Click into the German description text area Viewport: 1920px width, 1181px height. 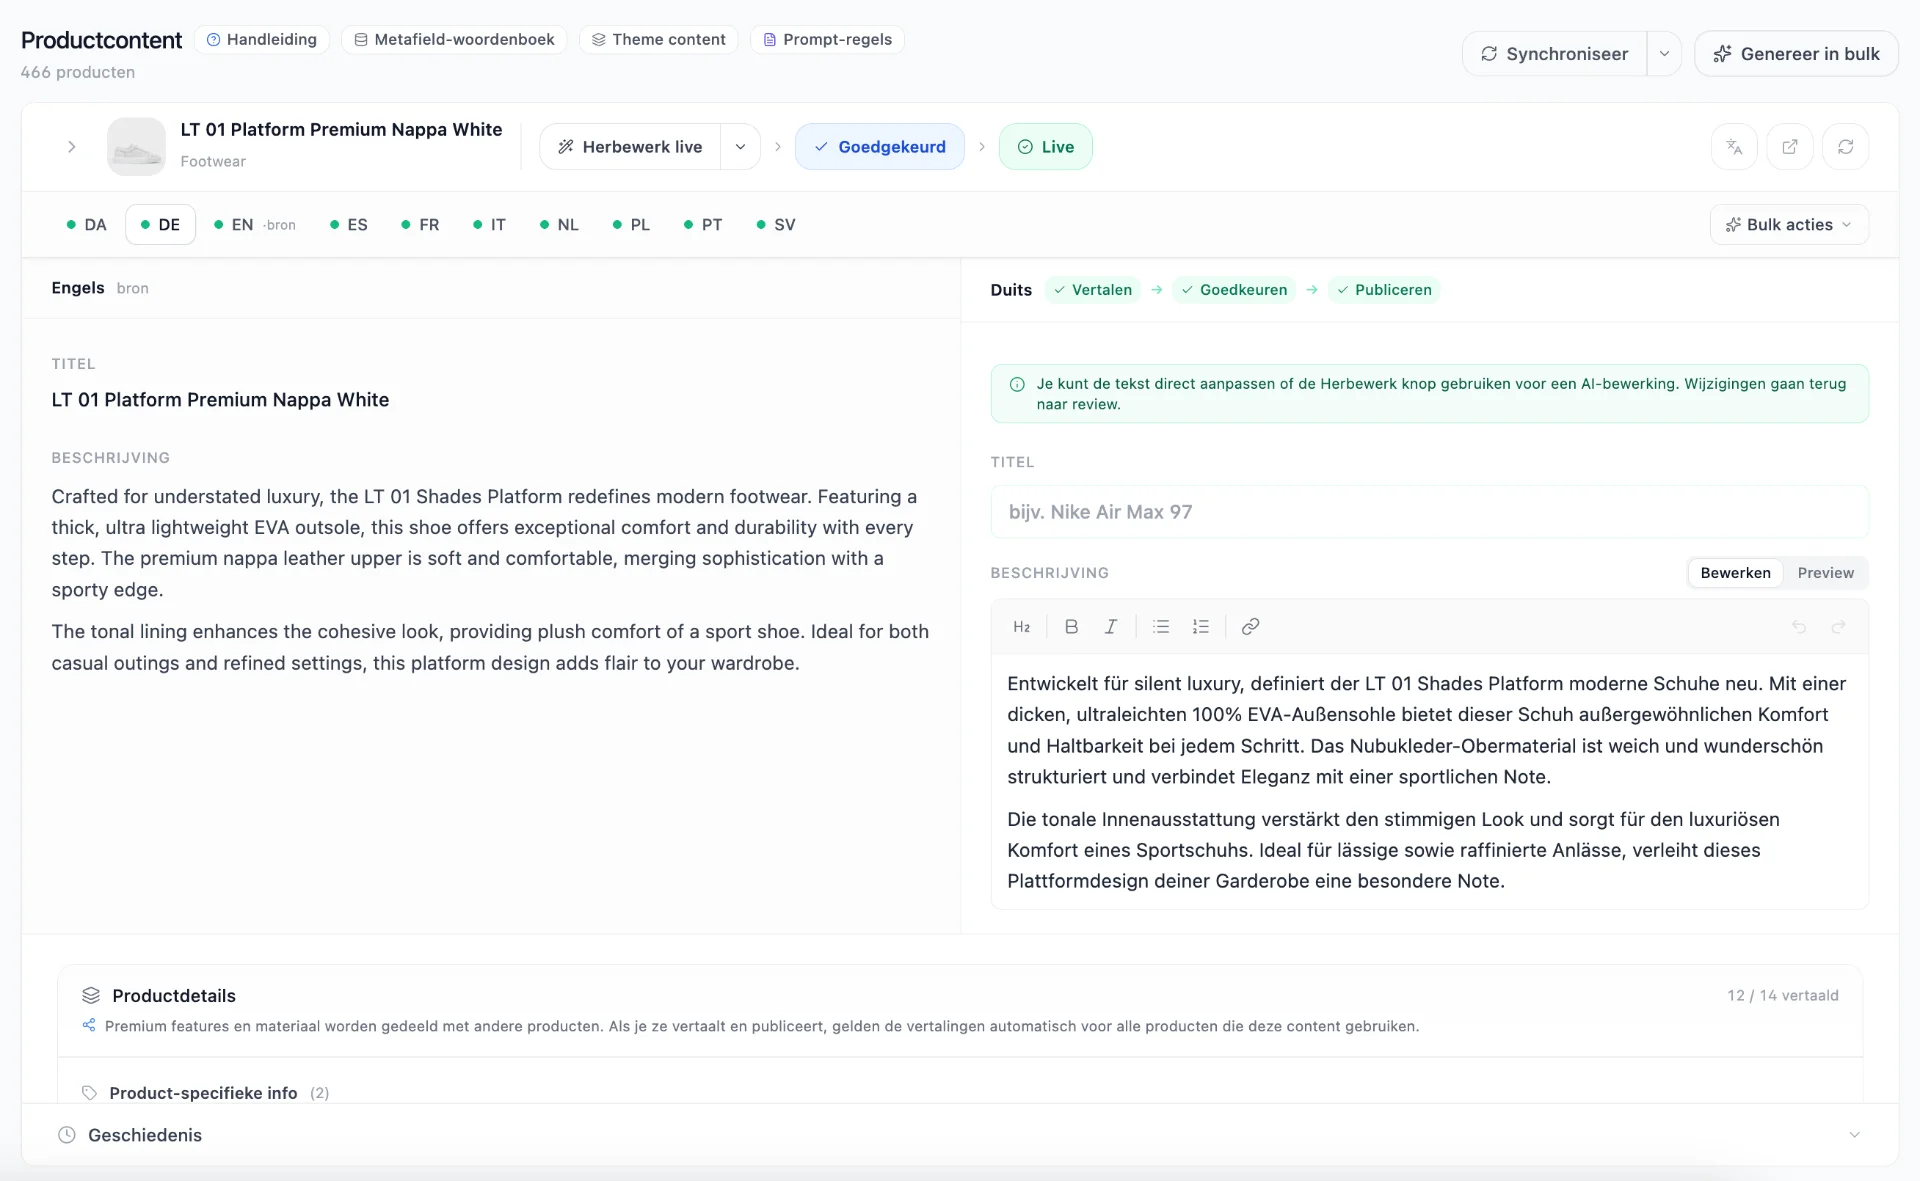click(1429, 782)
